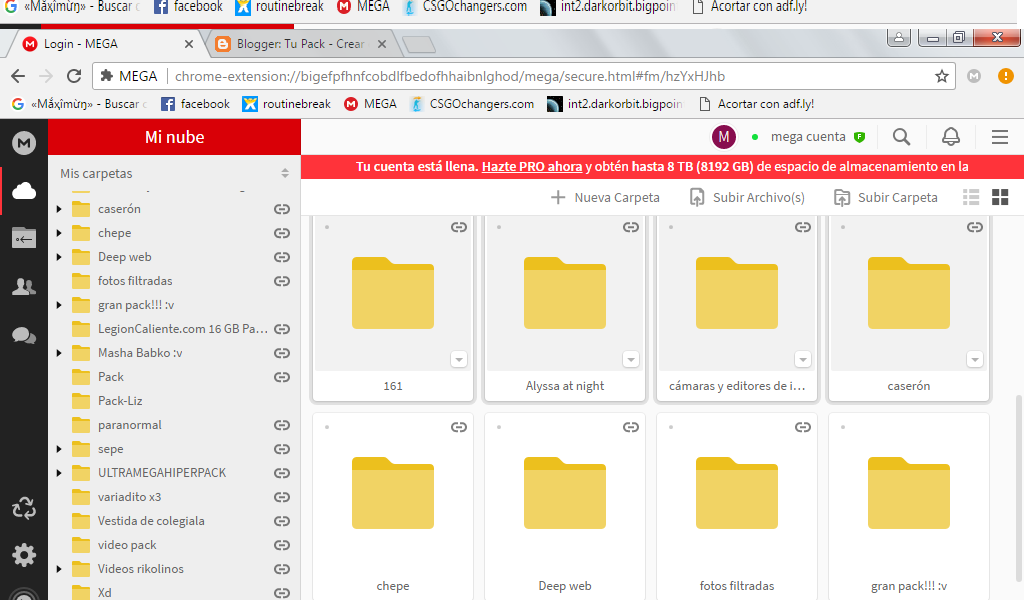Open Cloud Drive cloud icon in sidebar
This screenshot has height=600, width=1024.
pos(24,191)
